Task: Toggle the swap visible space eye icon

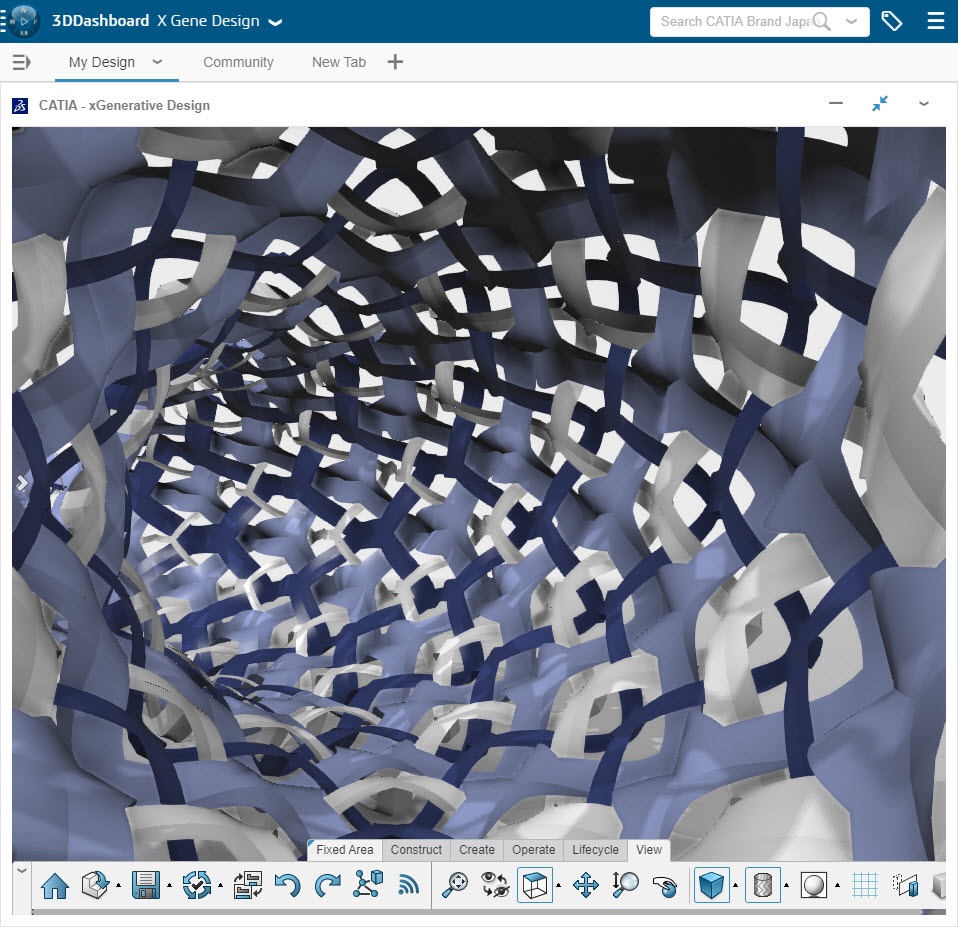Action: click(x=495, y=885)
